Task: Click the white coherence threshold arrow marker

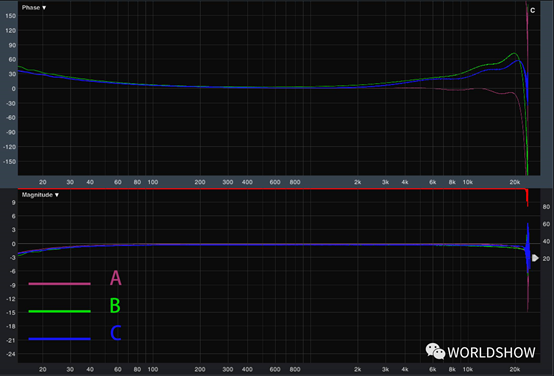Action: 535,258
